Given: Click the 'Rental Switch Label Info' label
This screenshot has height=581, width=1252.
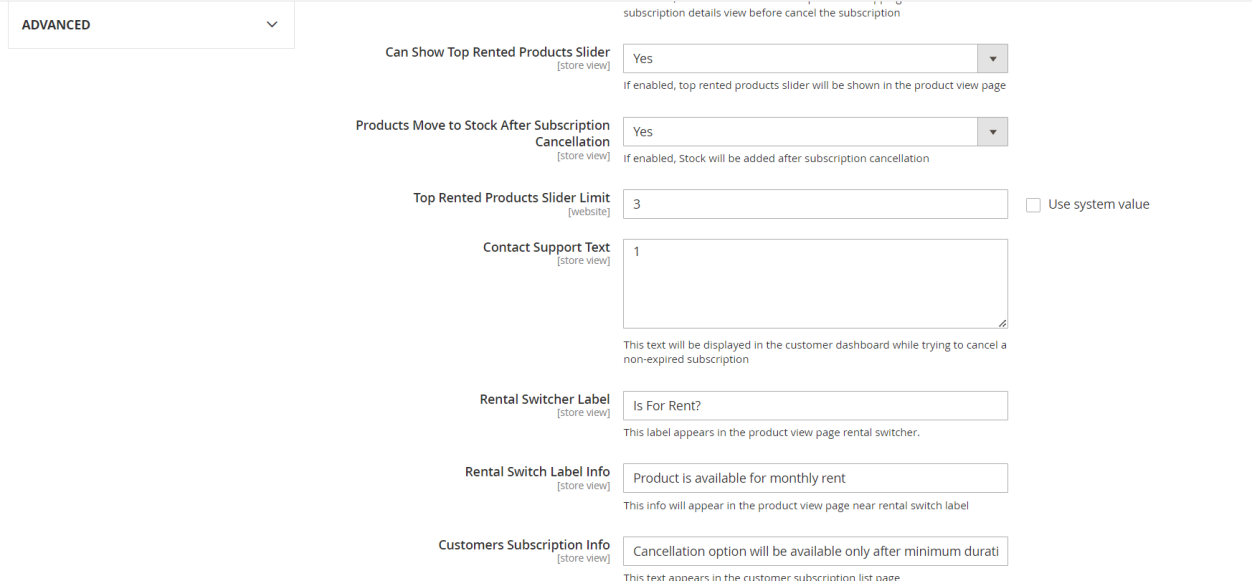Looking at the screenshot, I should point(537,472).
